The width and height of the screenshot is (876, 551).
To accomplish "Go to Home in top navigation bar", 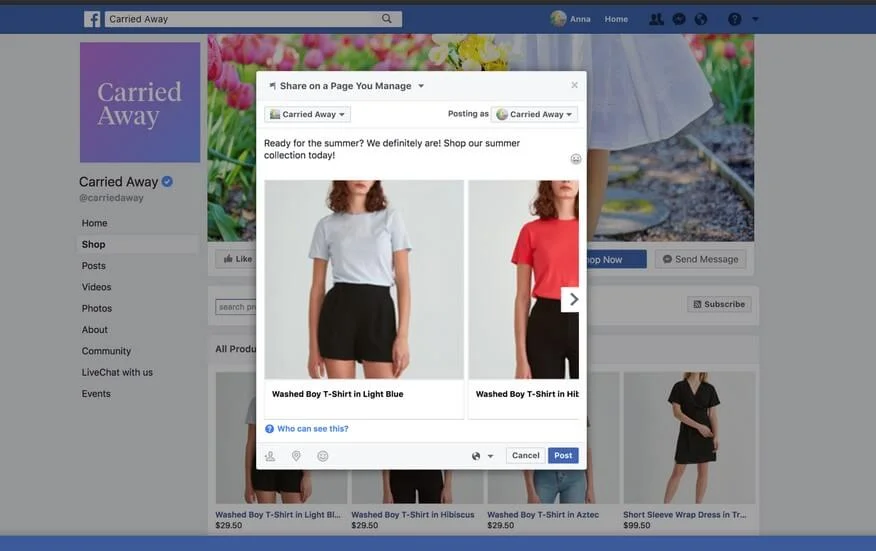I will tap(616, 19).
